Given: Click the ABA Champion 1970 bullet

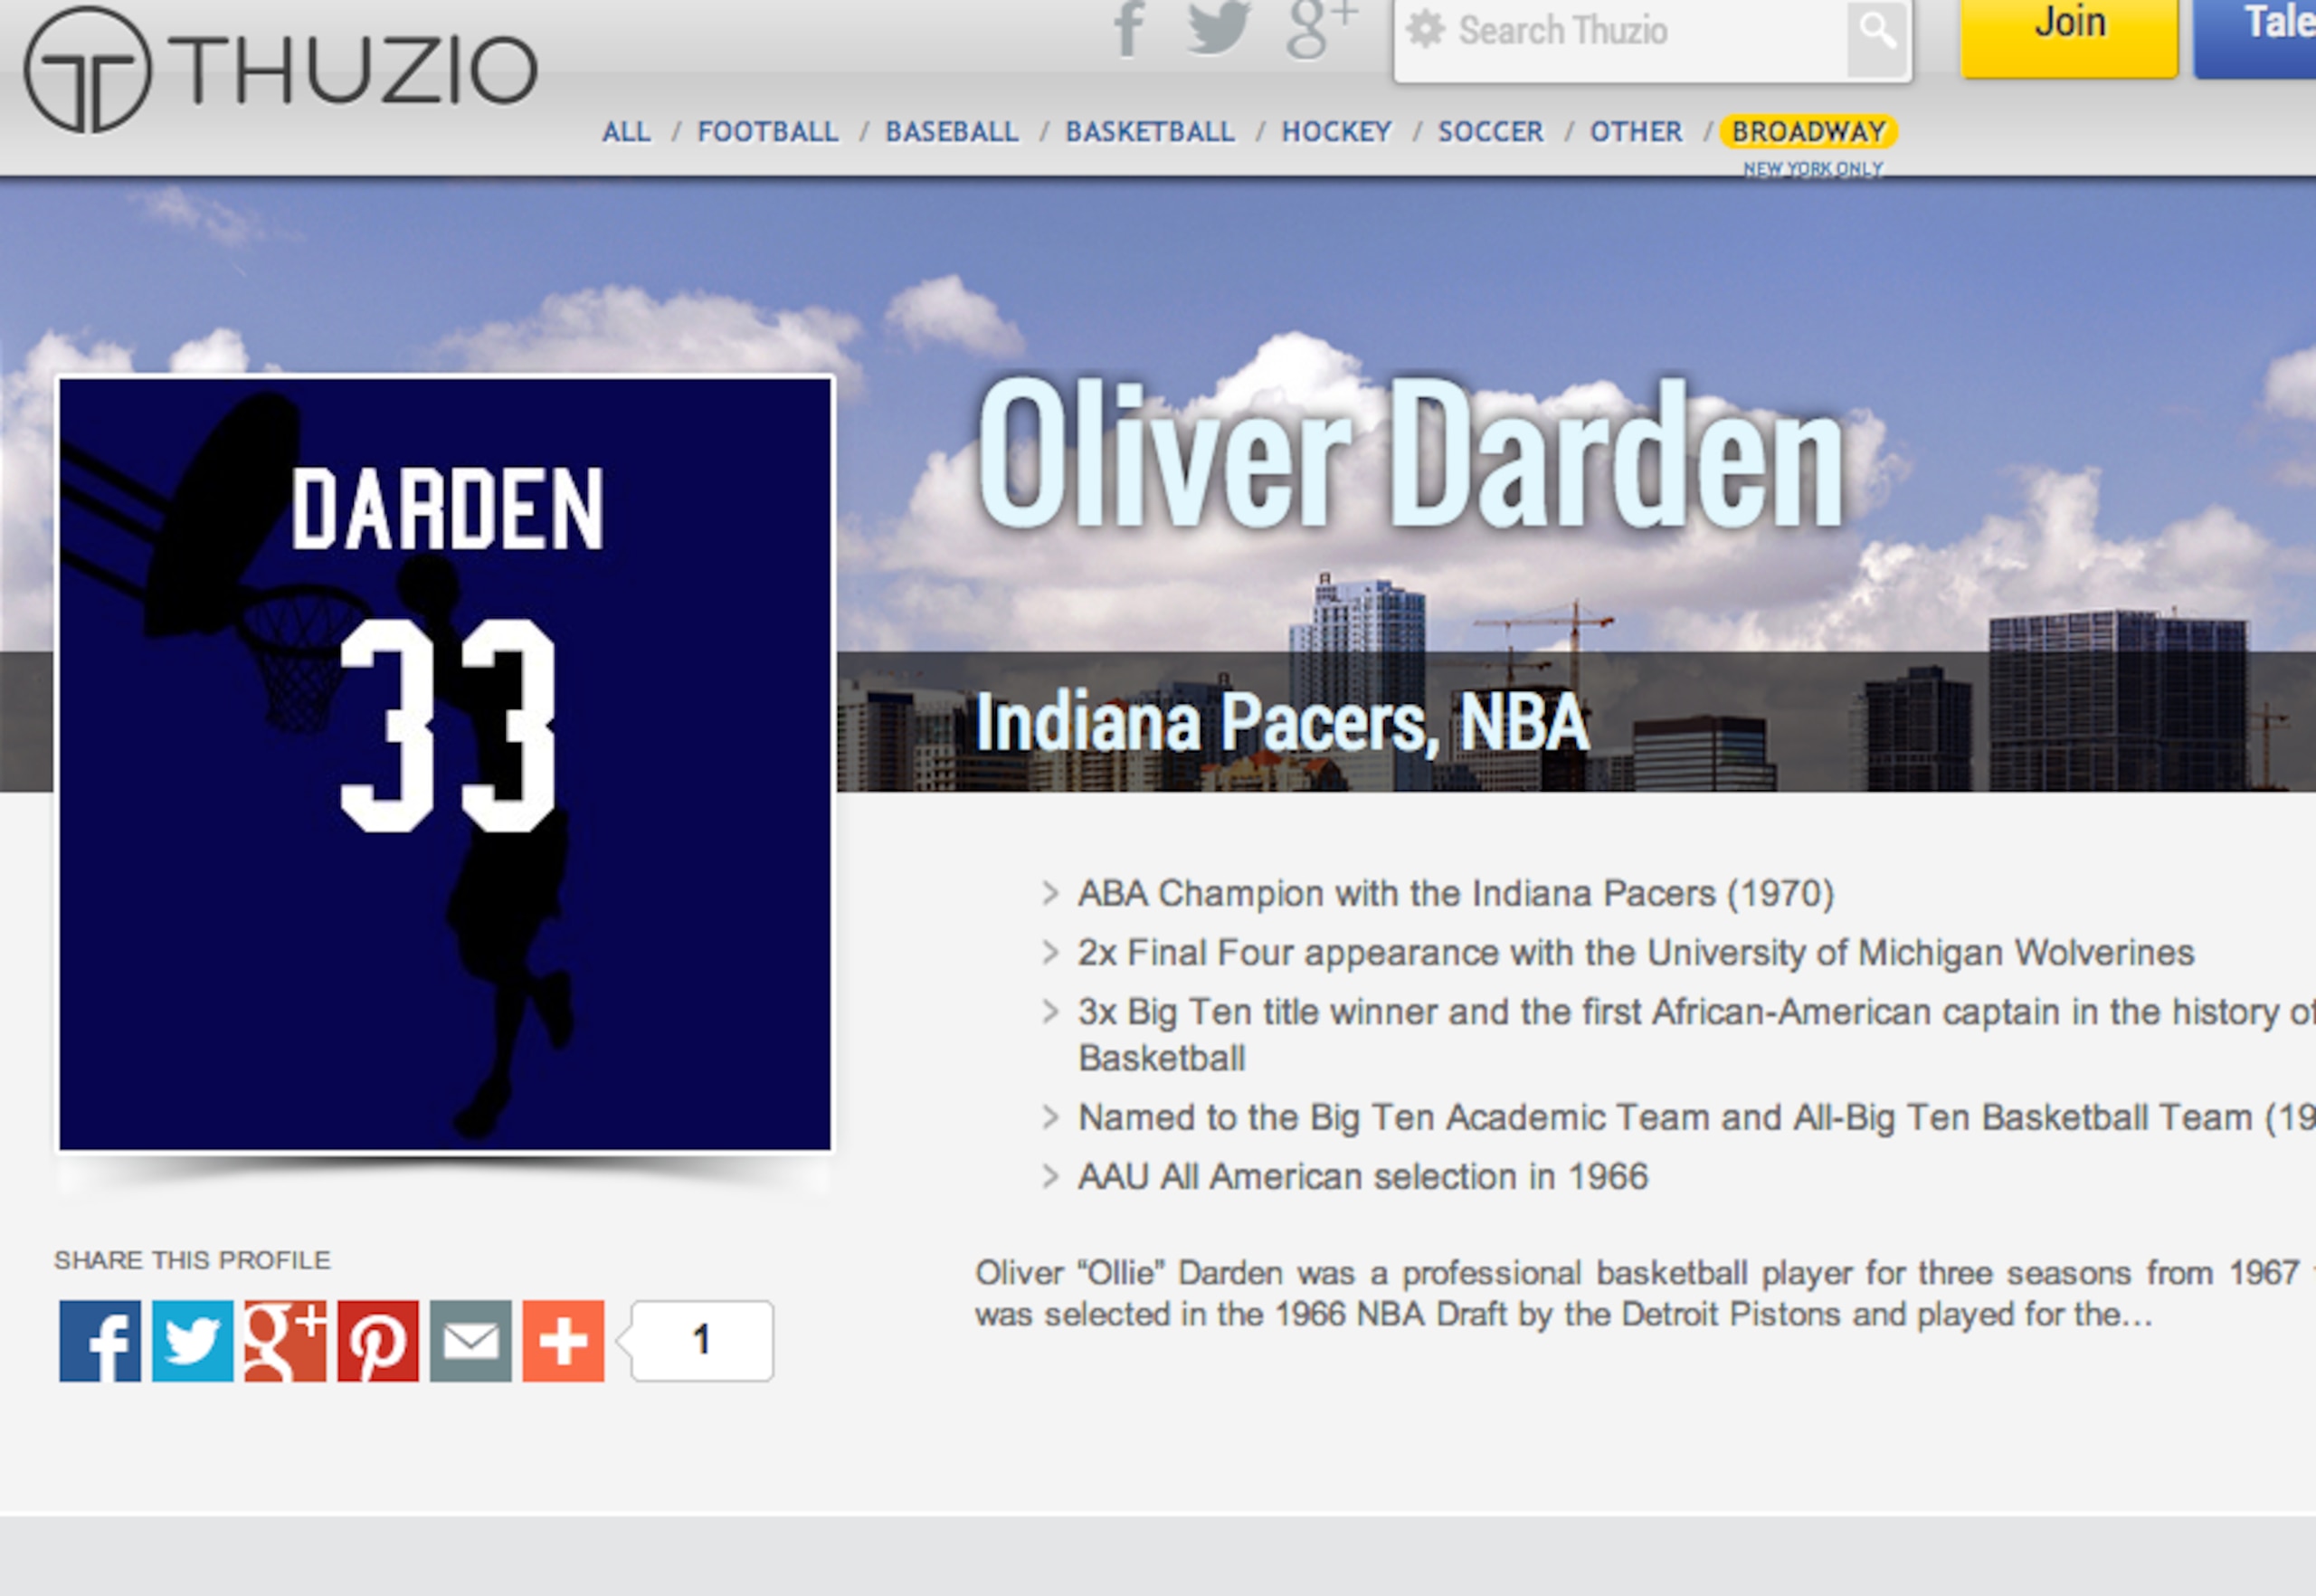Looking at the screenshot, I should point(1456,893).
